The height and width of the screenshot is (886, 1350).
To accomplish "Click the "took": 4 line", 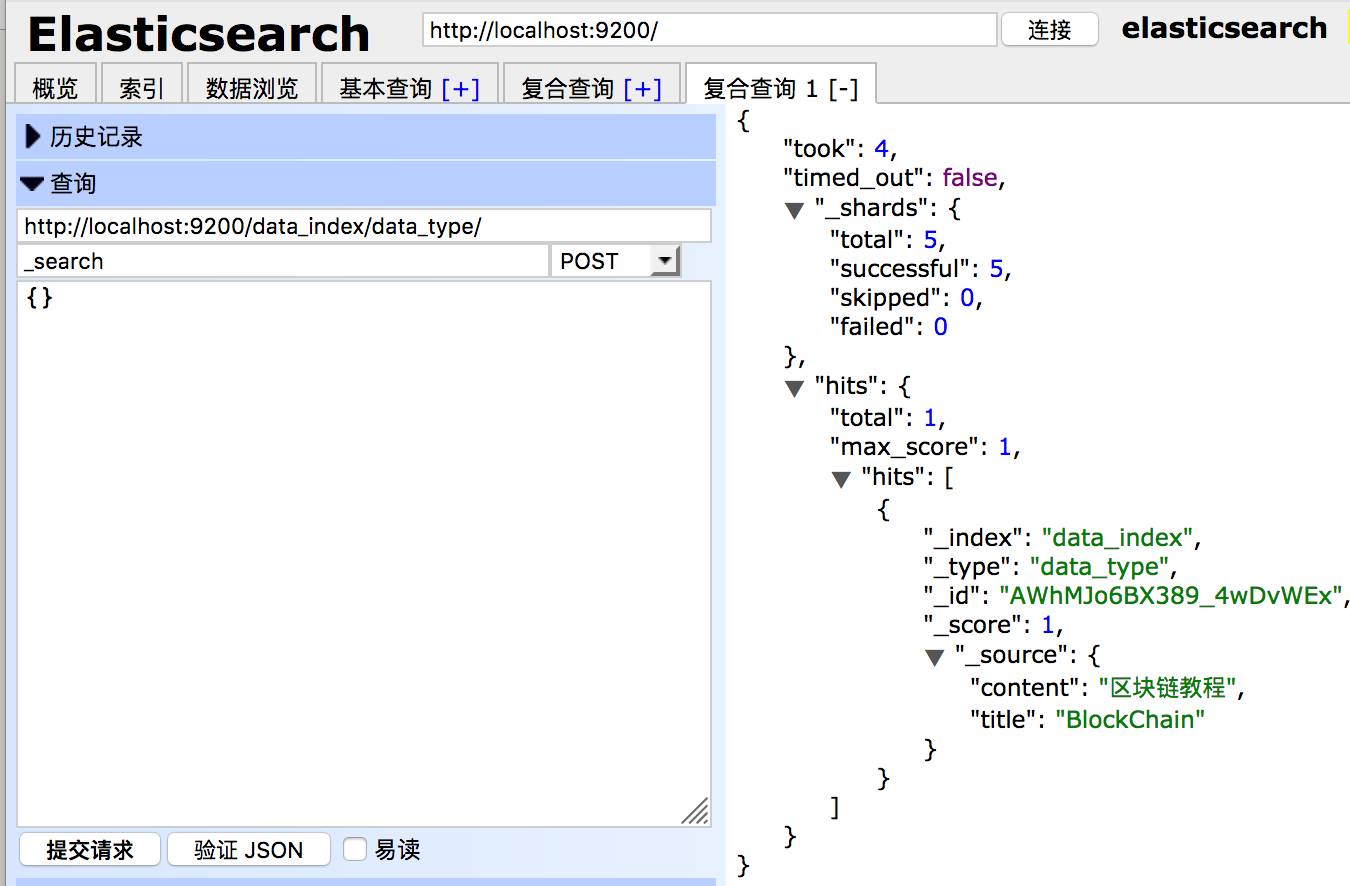I will (839, 149).
